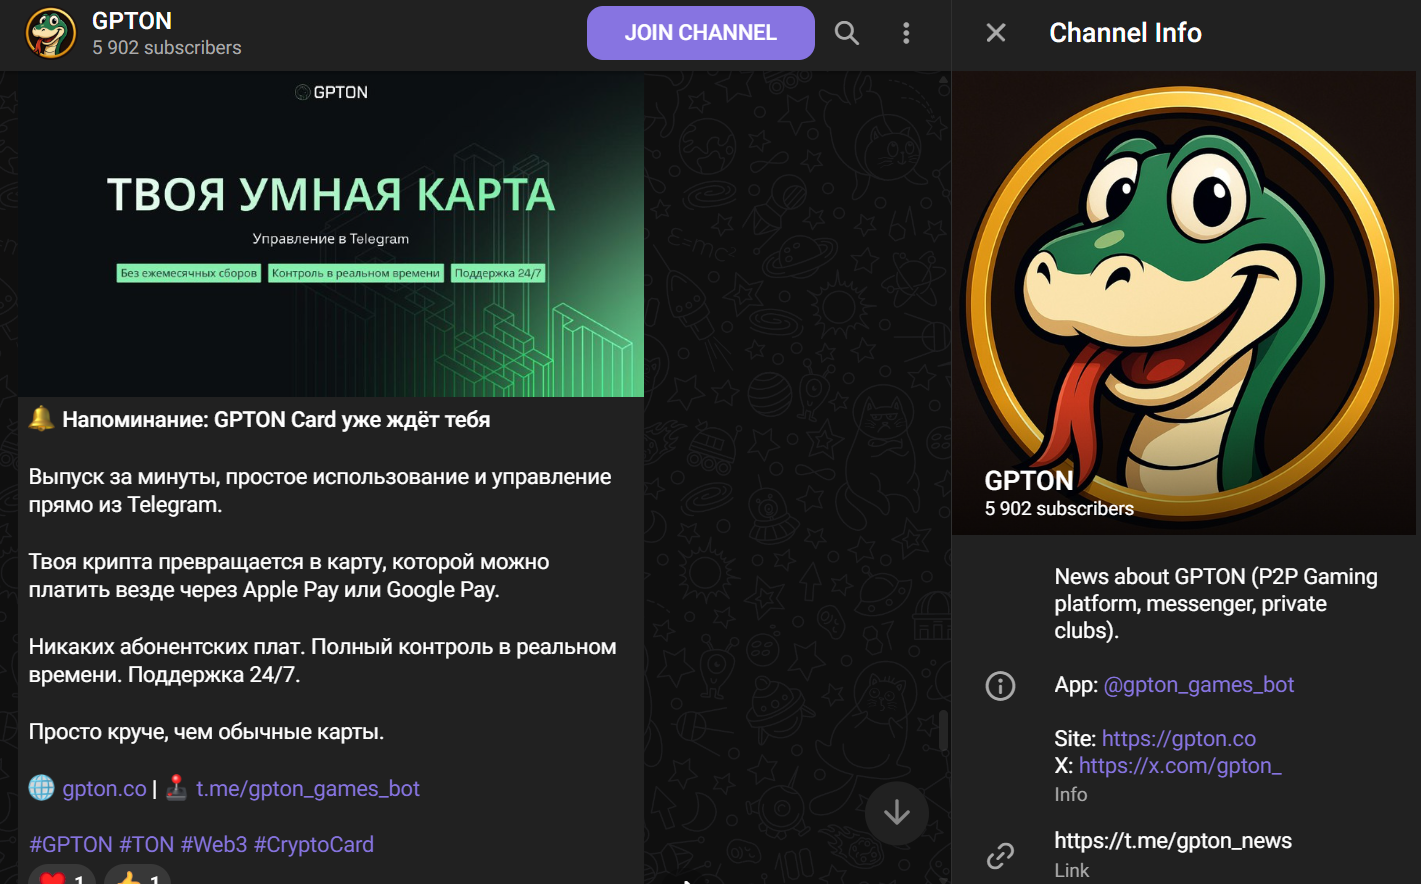This screenshot has height=884, width=1421.
Task: Click the Channel Info heading
Action: tap(1126, 33)
